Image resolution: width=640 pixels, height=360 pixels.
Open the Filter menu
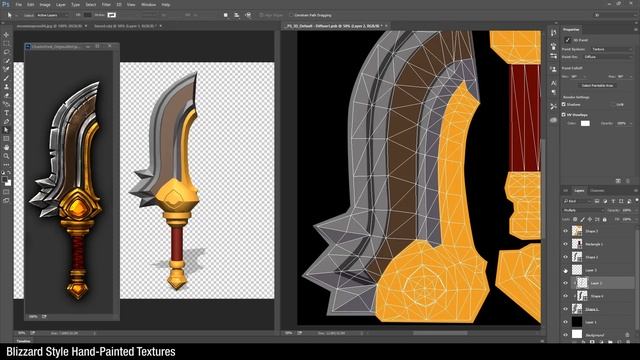(x=106, y=4)
